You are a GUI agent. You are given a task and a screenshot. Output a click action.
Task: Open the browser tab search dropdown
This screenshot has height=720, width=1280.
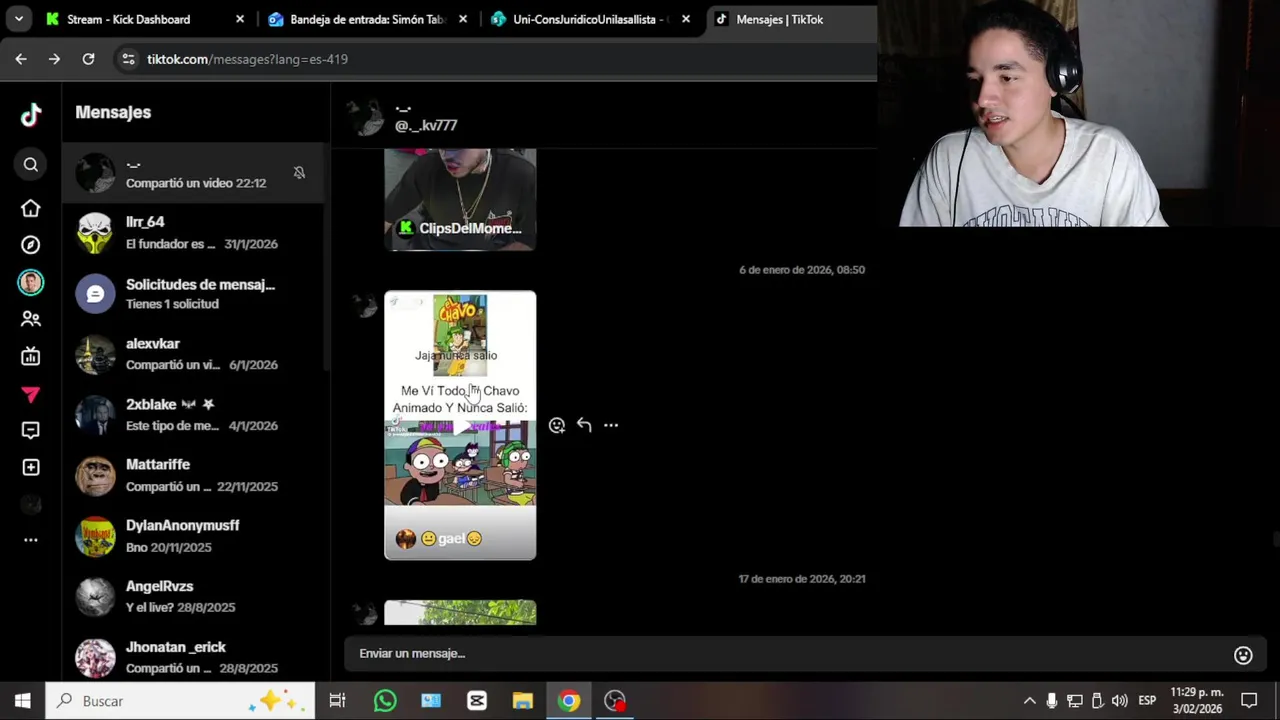point(18,19)
